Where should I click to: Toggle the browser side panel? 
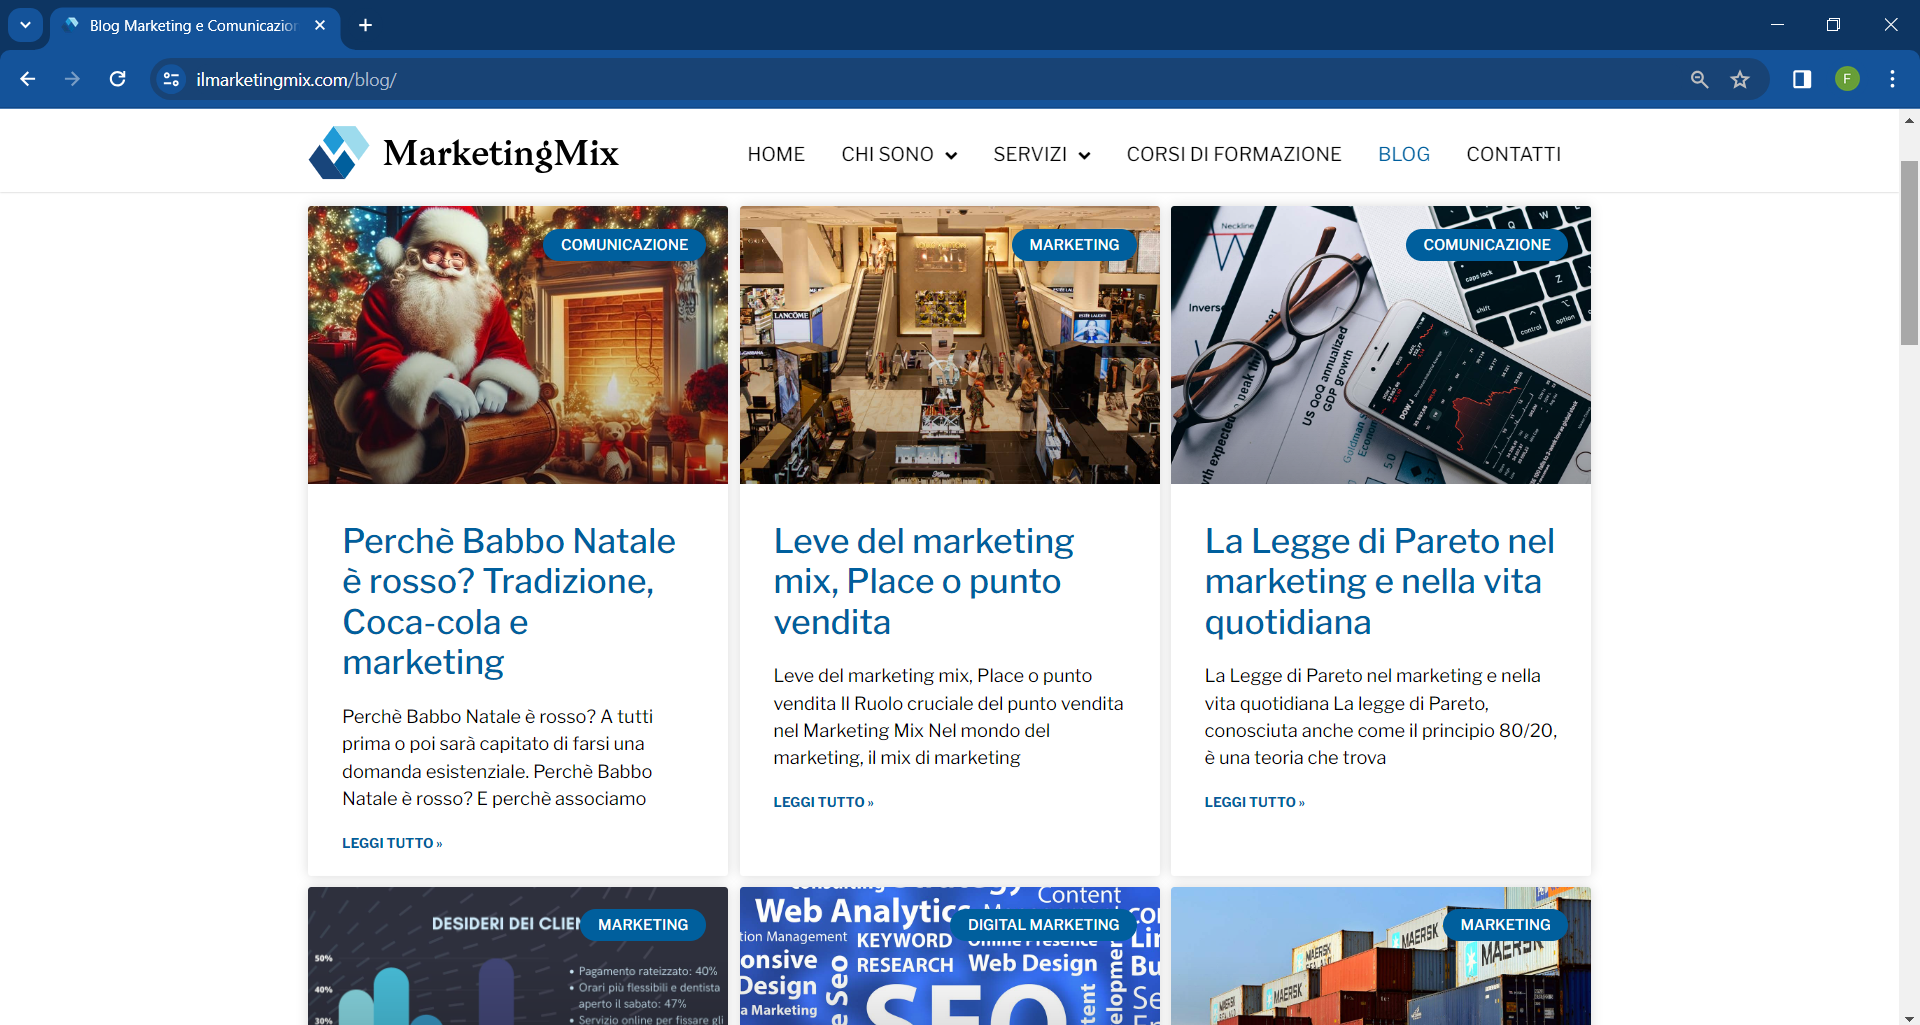(1802, 79)
